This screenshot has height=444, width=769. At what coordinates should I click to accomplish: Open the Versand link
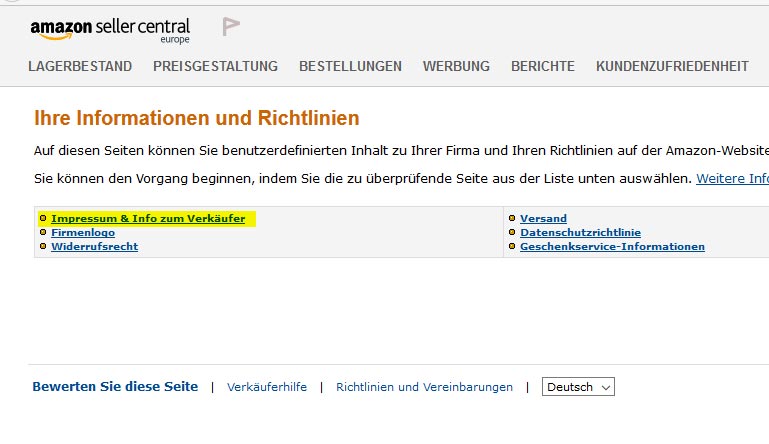click(x=543, y=218)
